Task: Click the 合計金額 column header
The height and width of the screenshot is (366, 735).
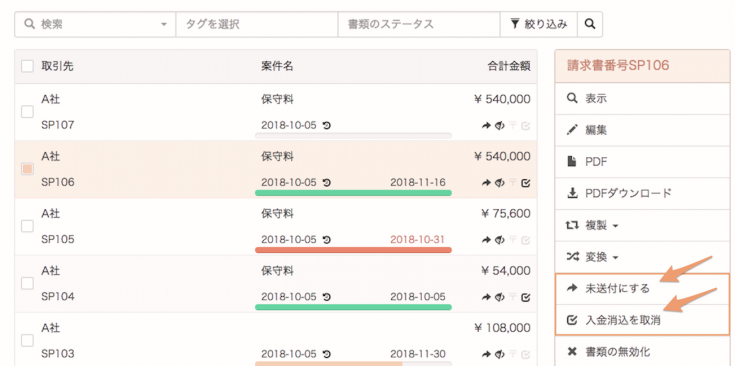Action: [509, 66]
